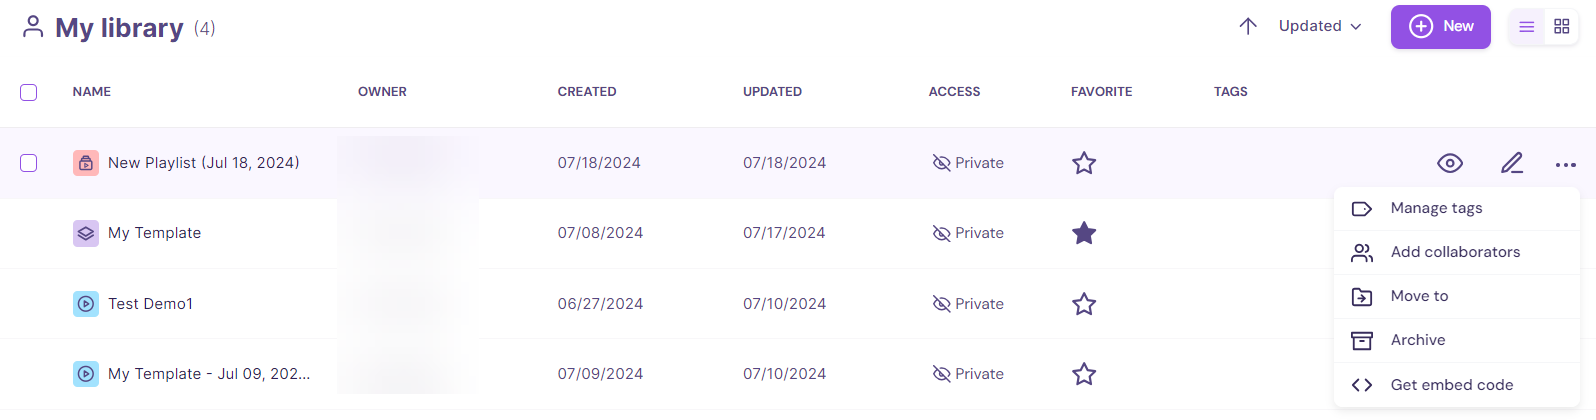Viewport: 1596px width, 420px height.
Task: Open the My Template item link
Action: [155, 233]
